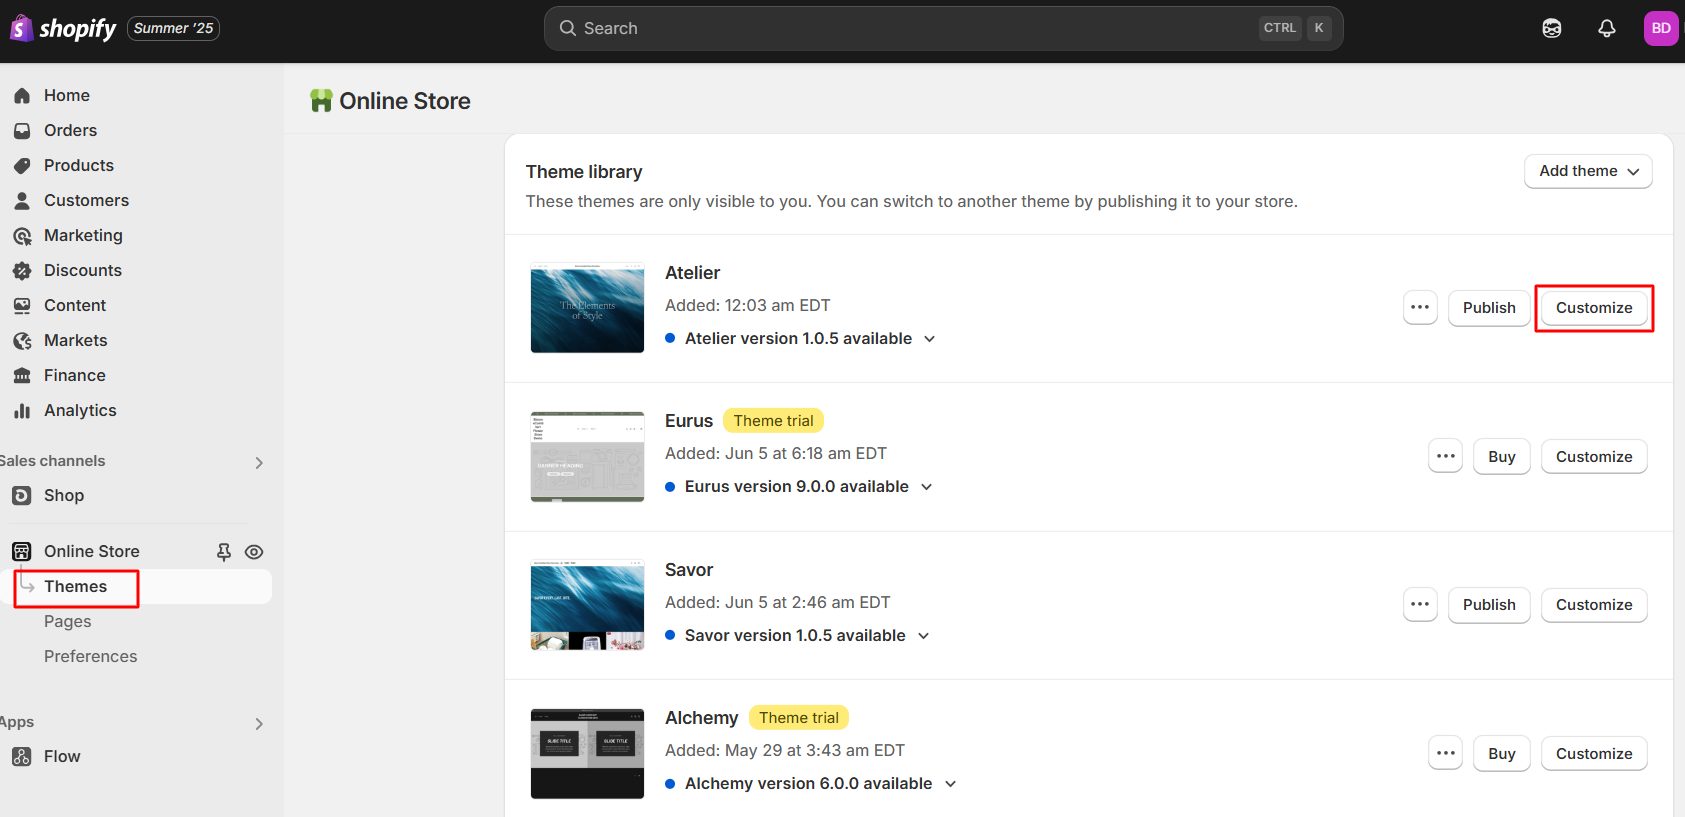Open Pages under Online Store
The height and width of the screenshot is (817, 1685).
coord(67,622)
